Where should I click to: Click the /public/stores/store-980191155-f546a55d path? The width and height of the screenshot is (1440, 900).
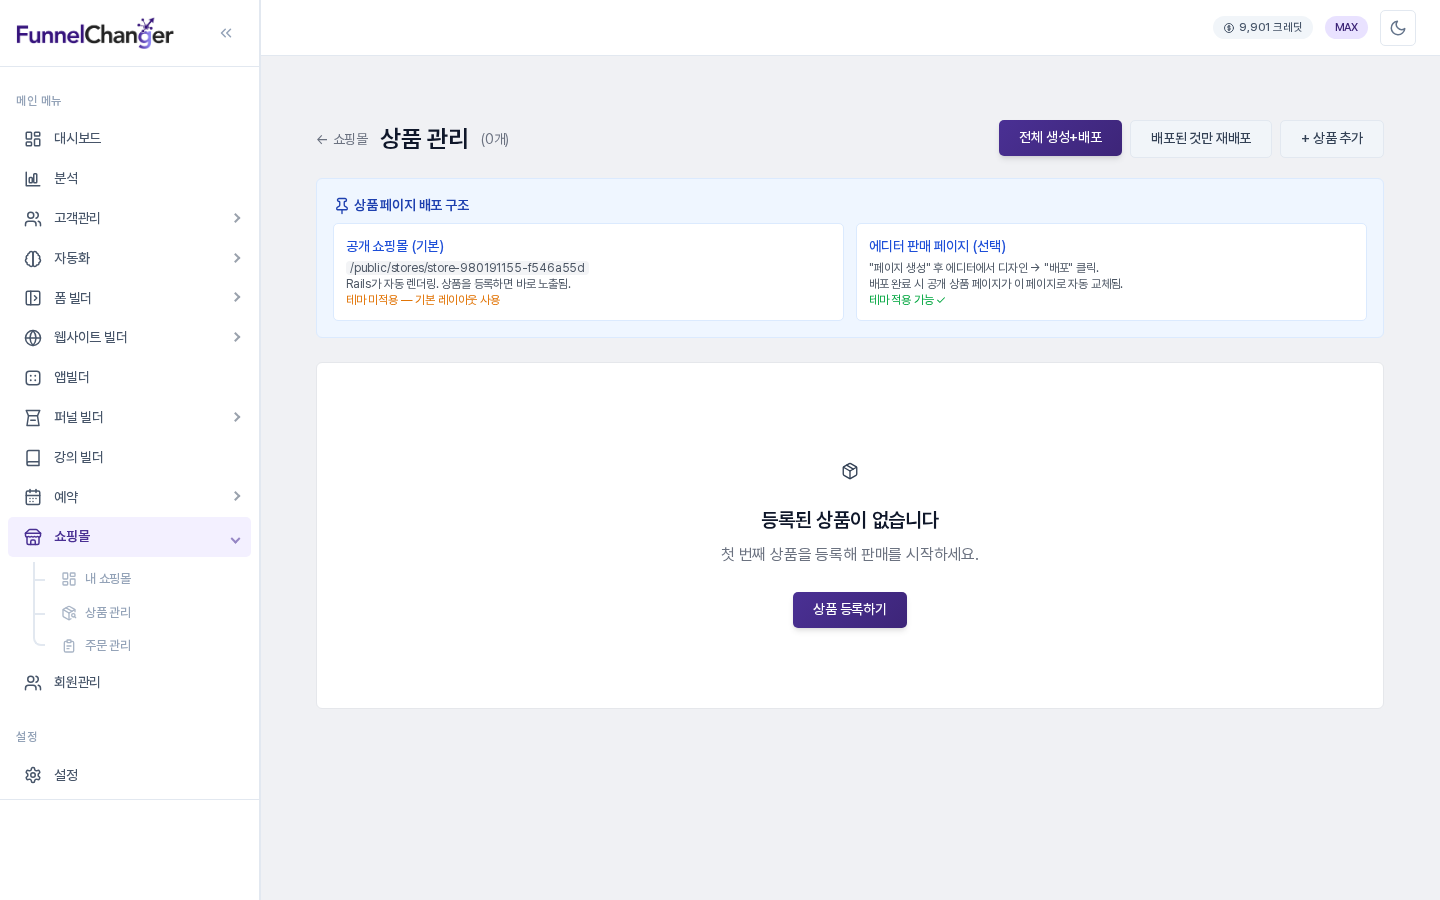pos(467,268)
